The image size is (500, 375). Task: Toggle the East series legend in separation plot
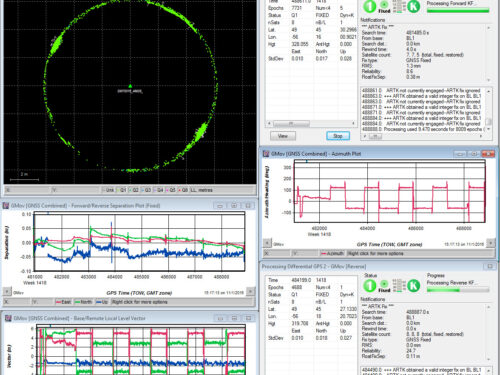(x=64, y=302)
